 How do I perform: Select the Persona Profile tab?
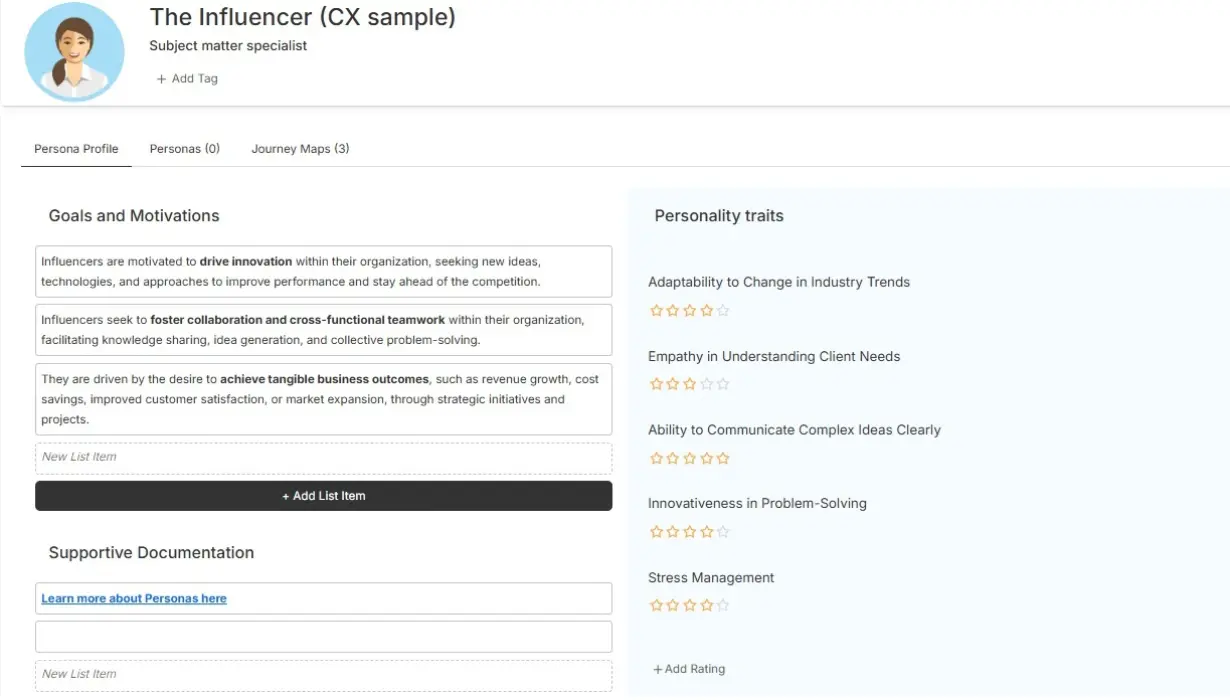click(x=75, y=148)
